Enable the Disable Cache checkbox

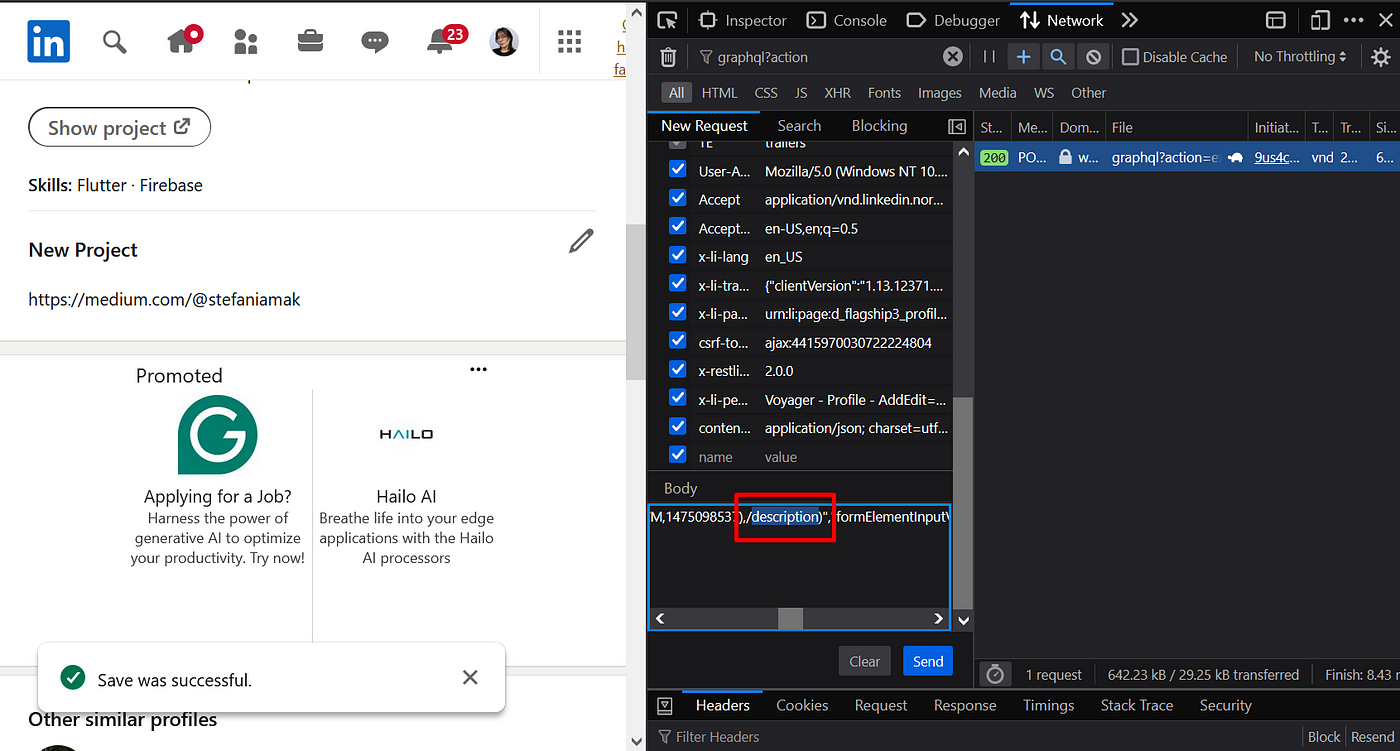click(x=1130, y=57)
